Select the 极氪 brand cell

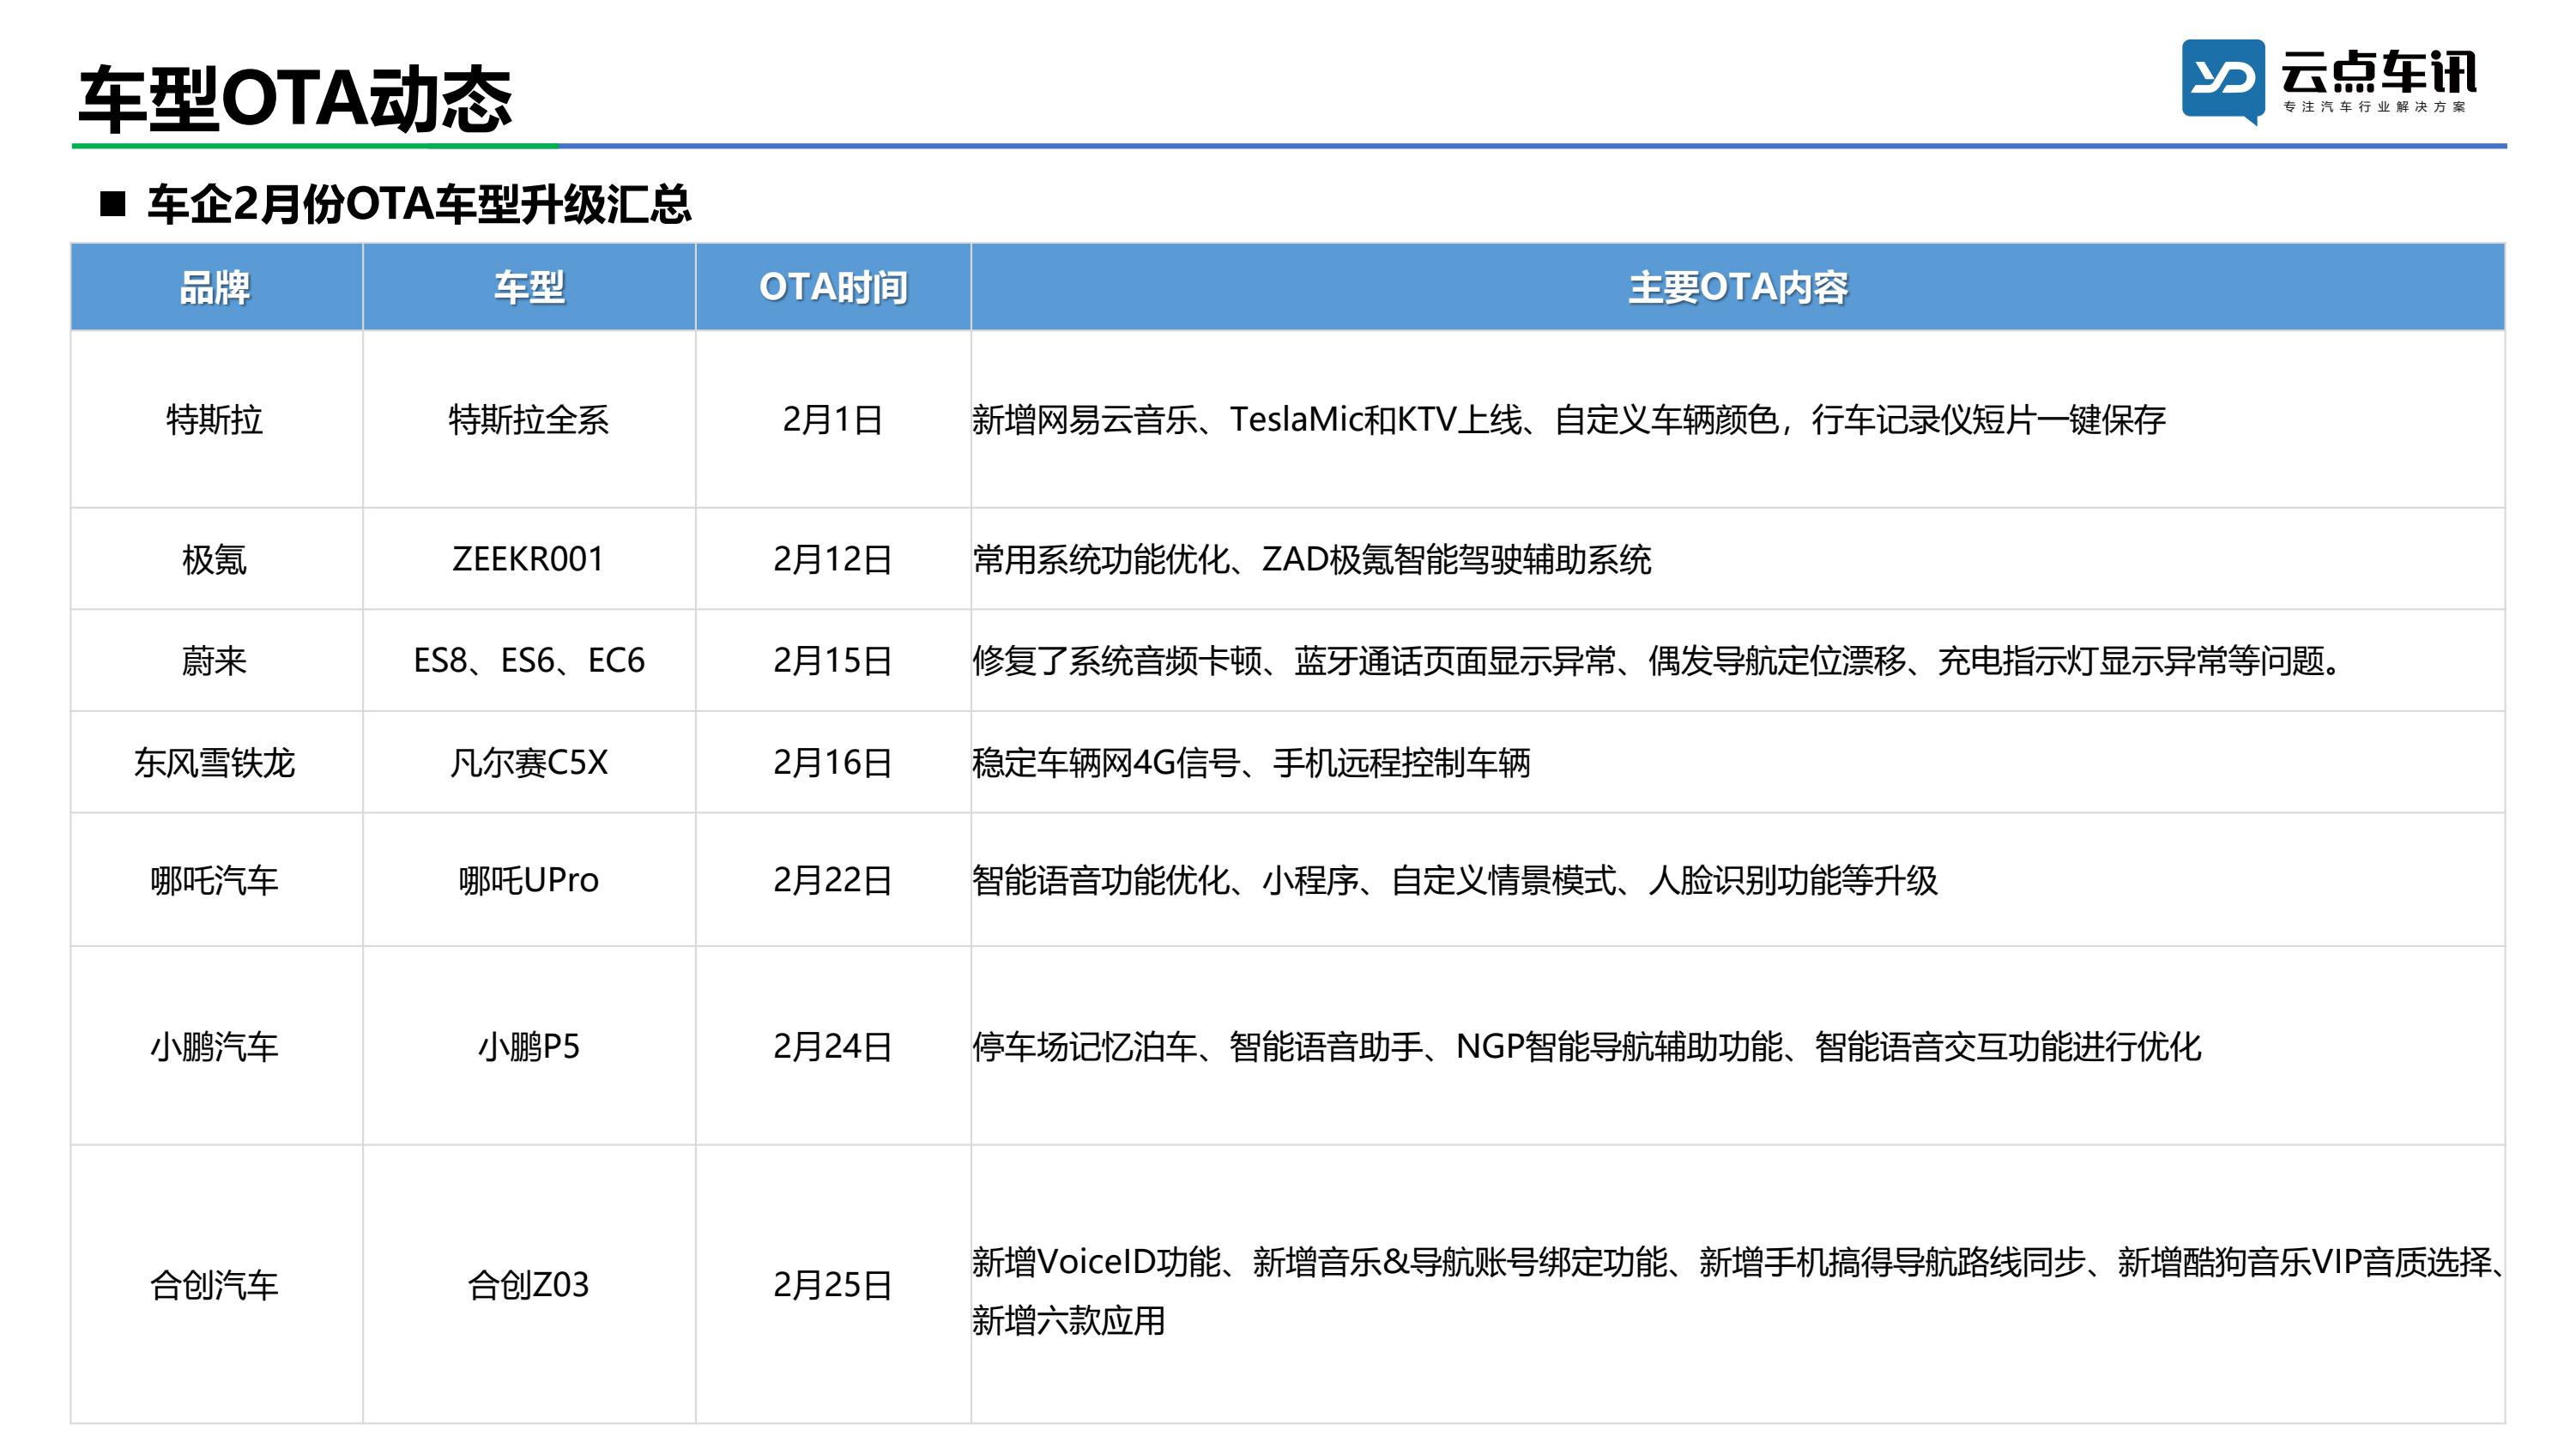click(215, 559)
